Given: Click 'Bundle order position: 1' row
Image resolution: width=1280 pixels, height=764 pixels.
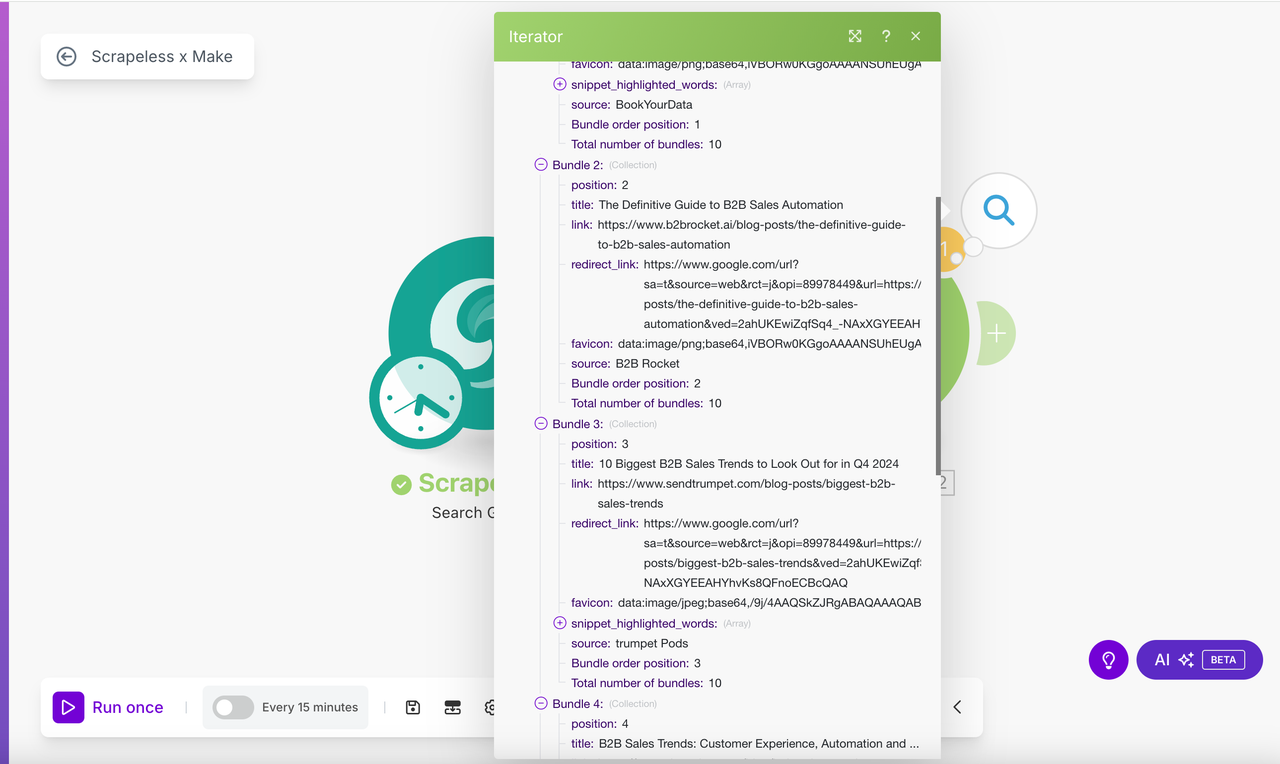Looking at the screenshot, I should pyautogui.click(x=636, y=125).
